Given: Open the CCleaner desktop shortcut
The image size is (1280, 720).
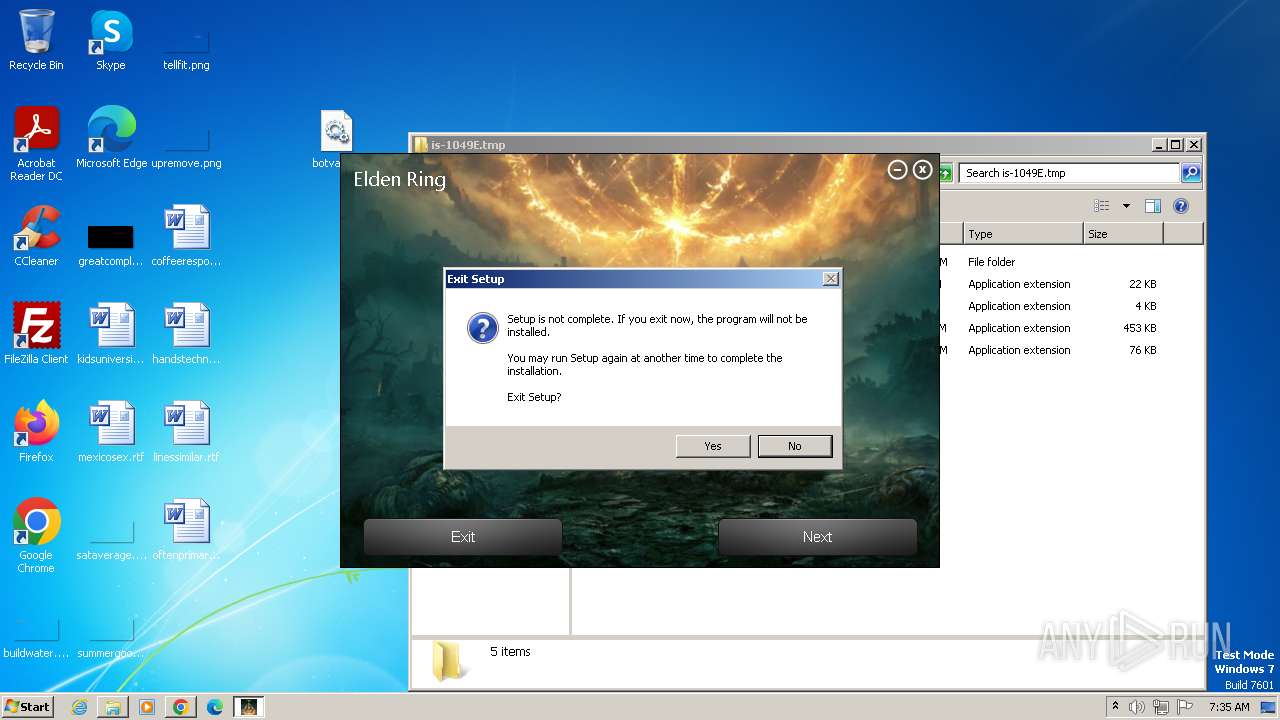Looking at the screenshot, I should pyautogui.click(x=36, y=237).
